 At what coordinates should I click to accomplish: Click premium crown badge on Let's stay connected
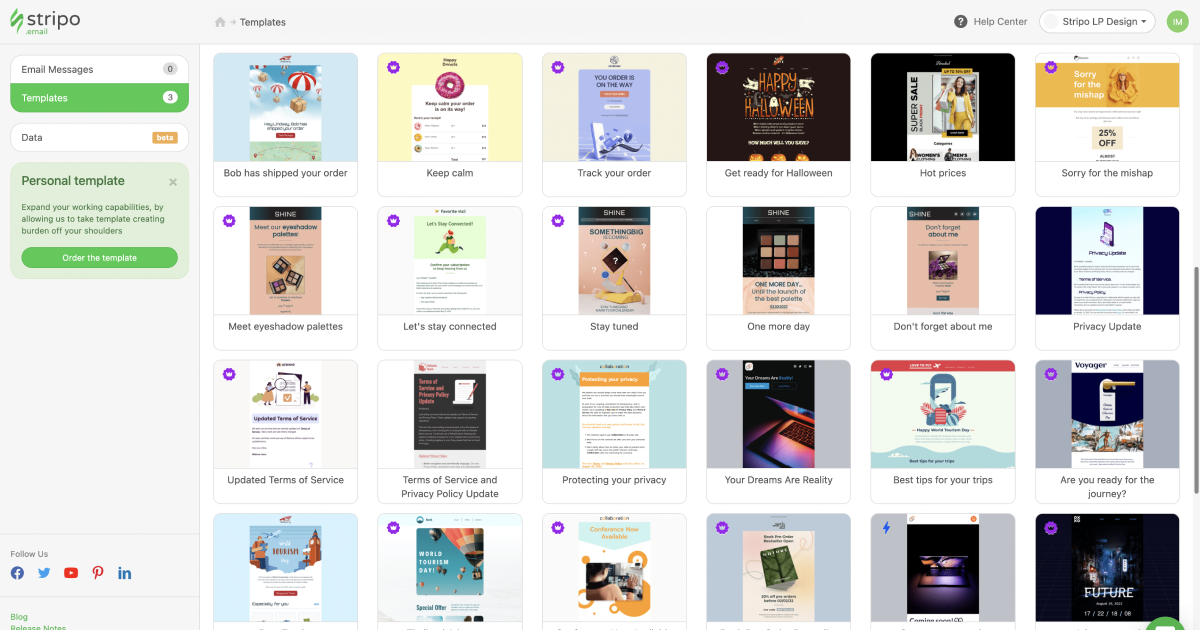click(393, 221)
